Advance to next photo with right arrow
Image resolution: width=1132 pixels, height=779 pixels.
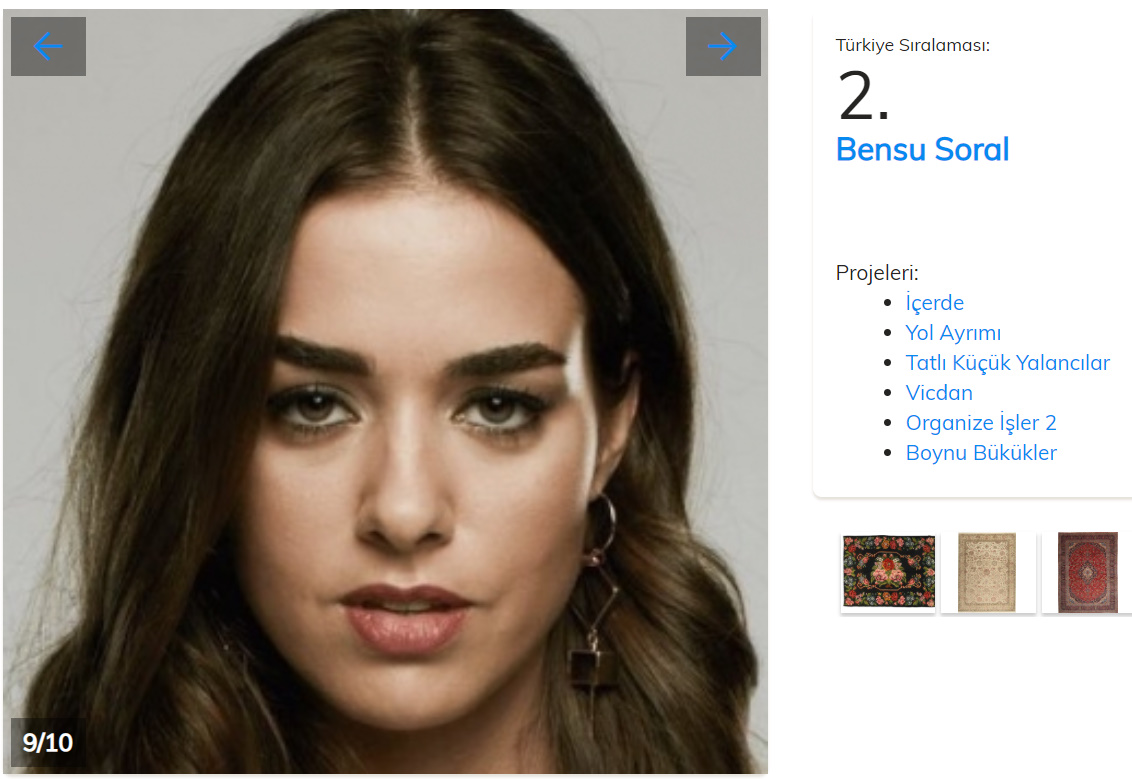point(723,46)
